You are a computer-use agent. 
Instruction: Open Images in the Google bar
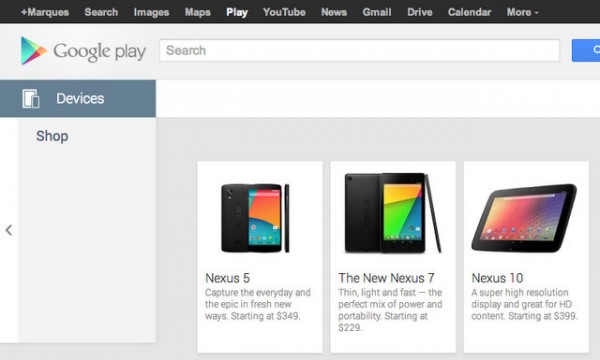coord(151,12)
